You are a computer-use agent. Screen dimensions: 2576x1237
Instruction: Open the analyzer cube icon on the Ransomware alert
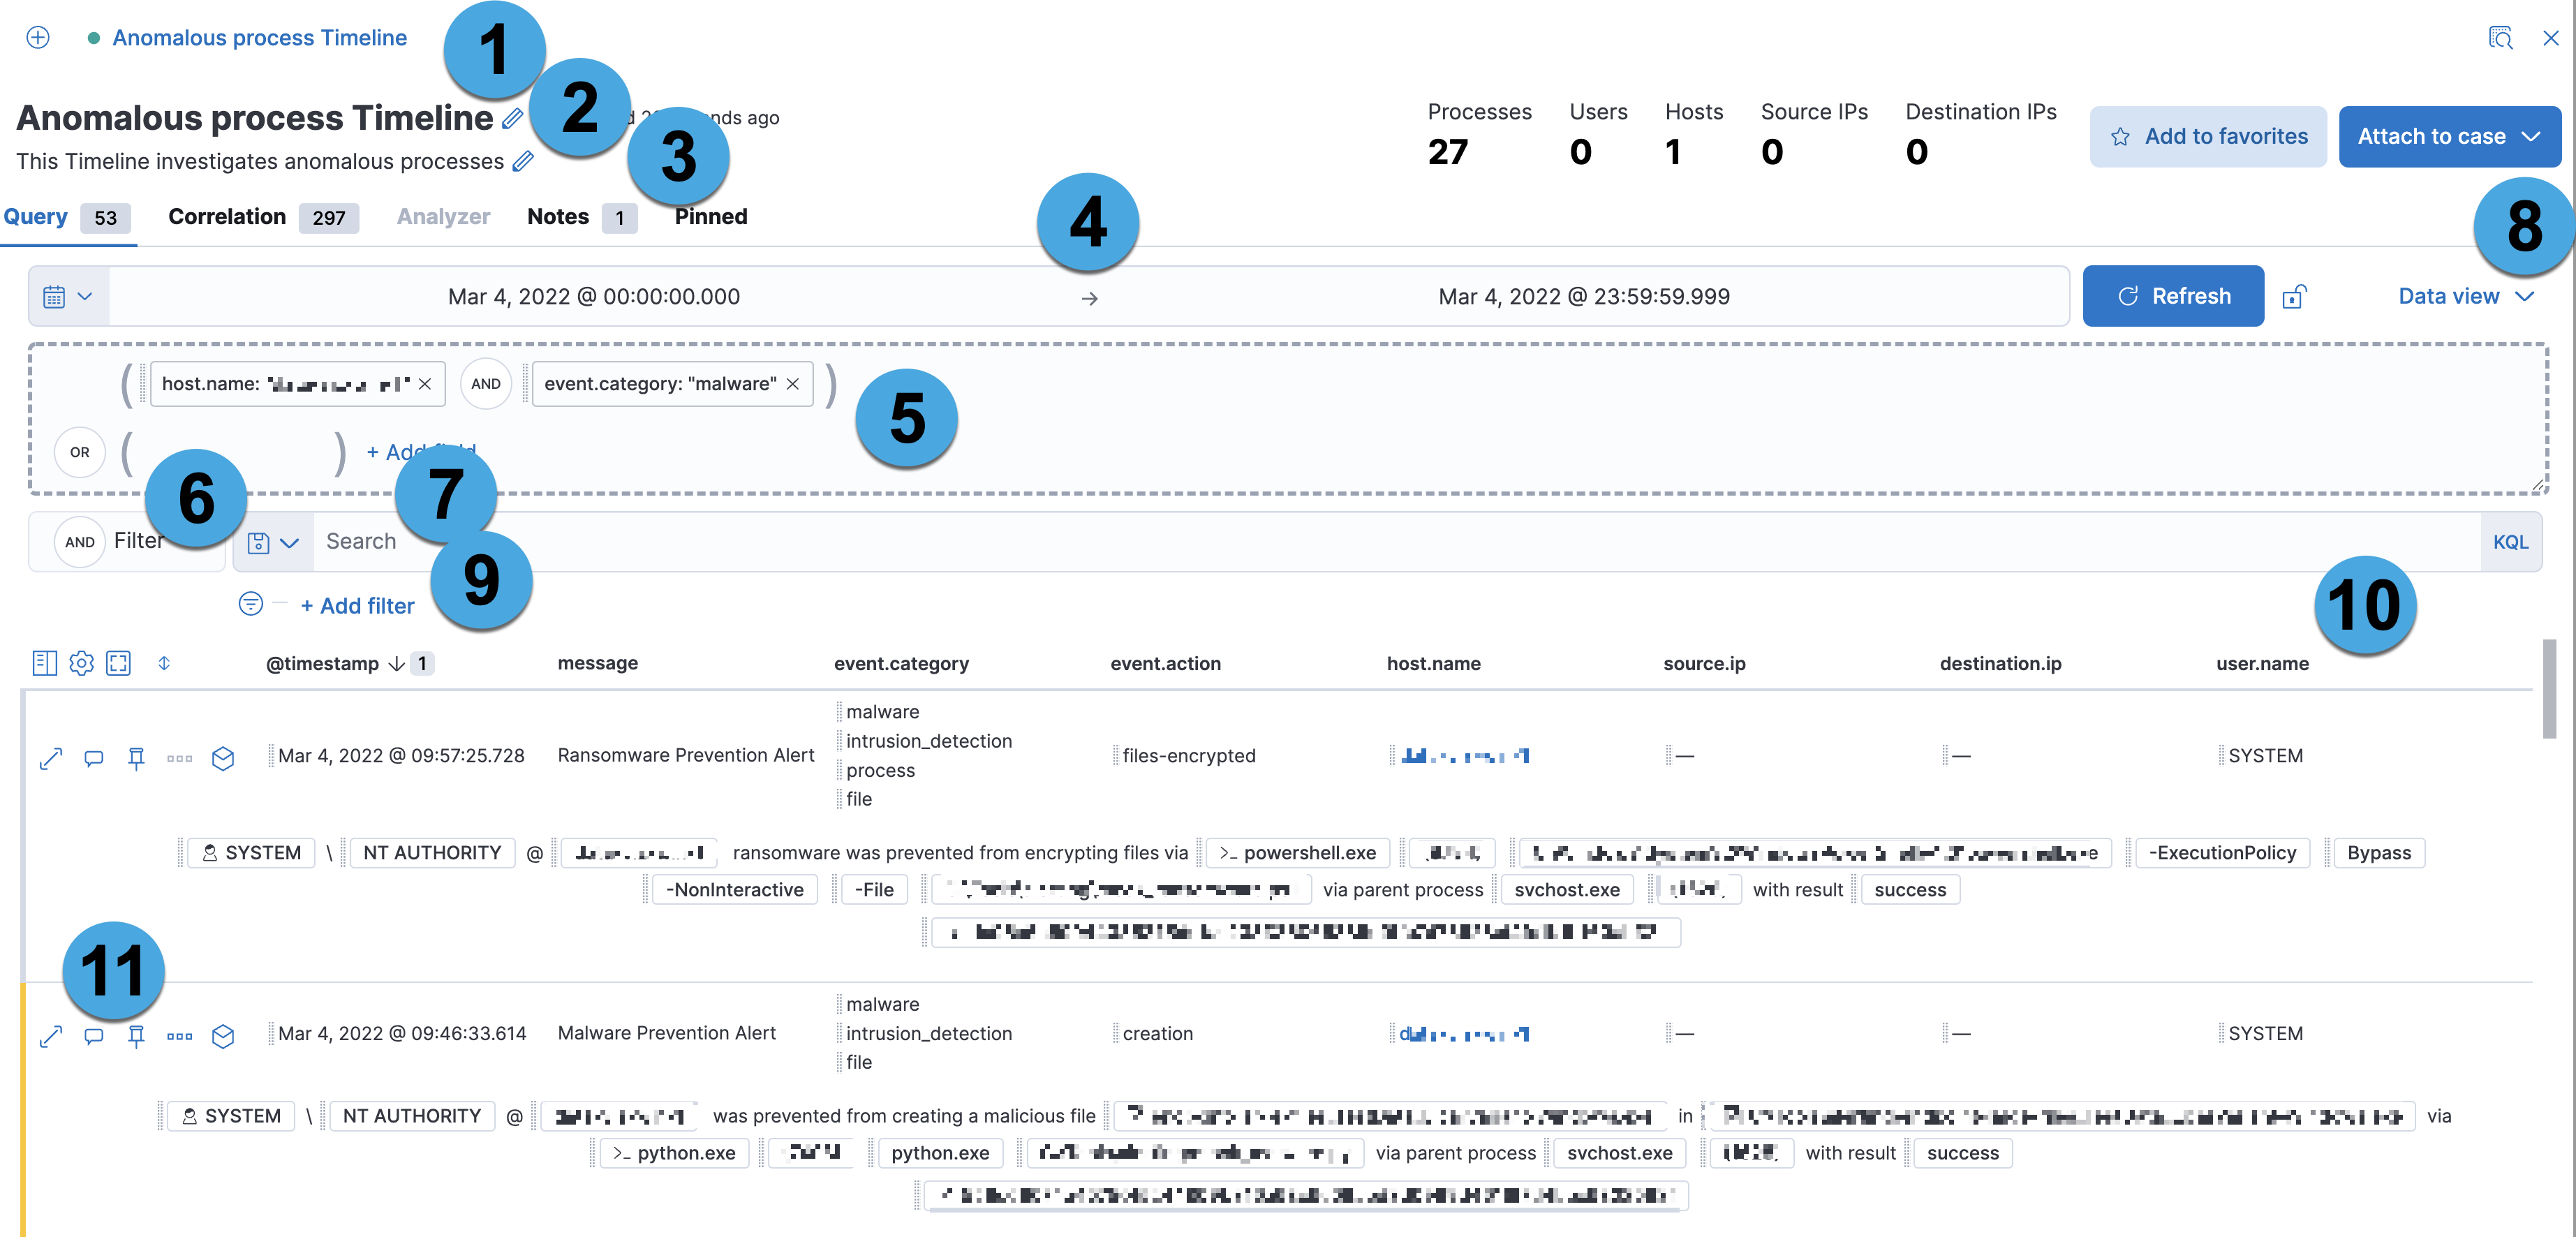223,757
